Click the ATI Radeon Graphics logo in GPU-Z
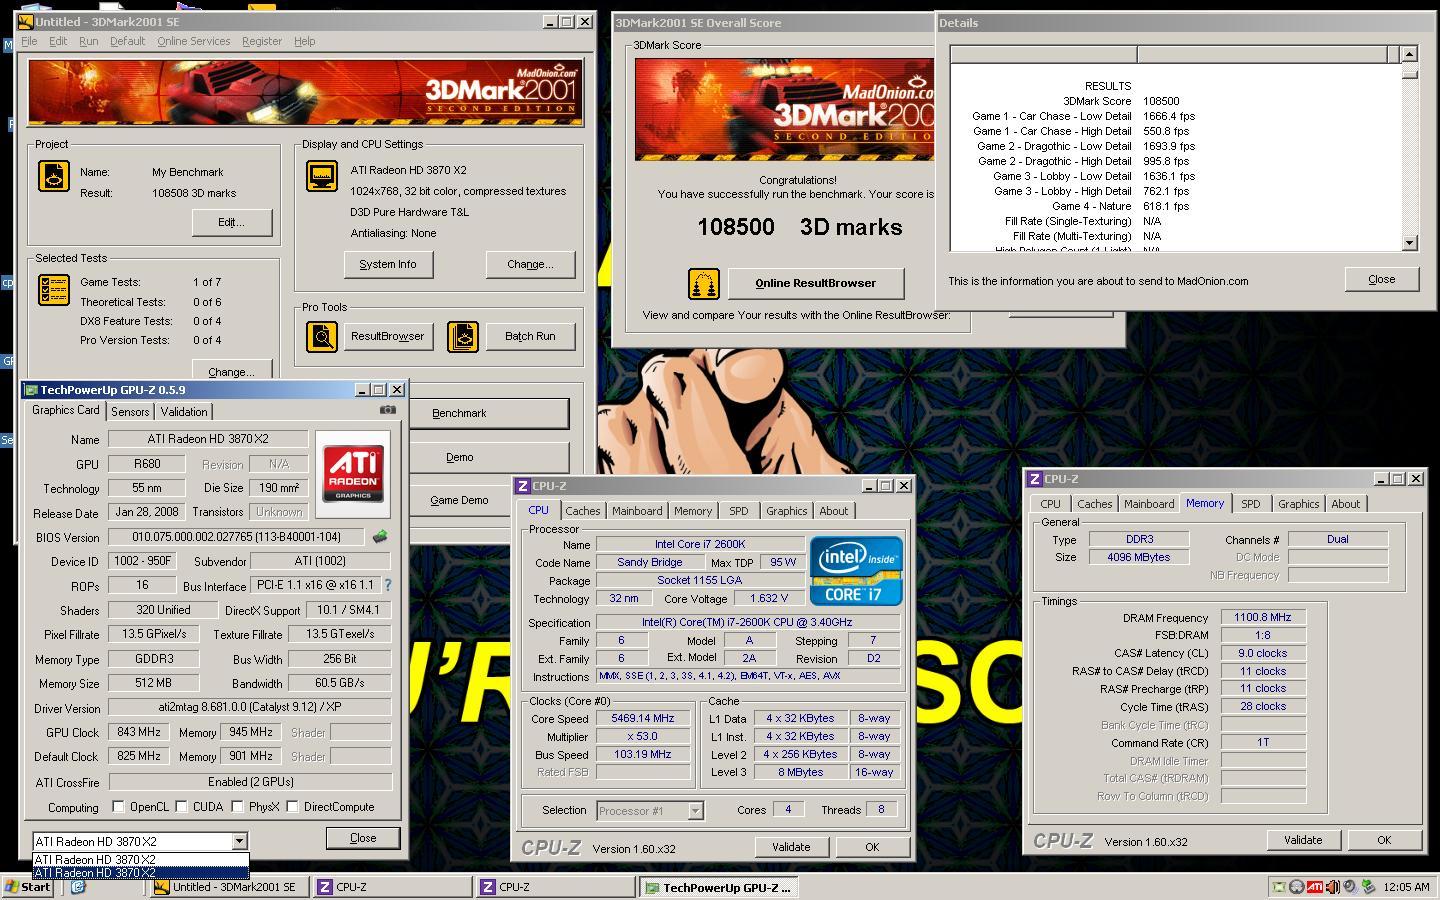This screenshot has height=900, width=1440. click(353, 474)
